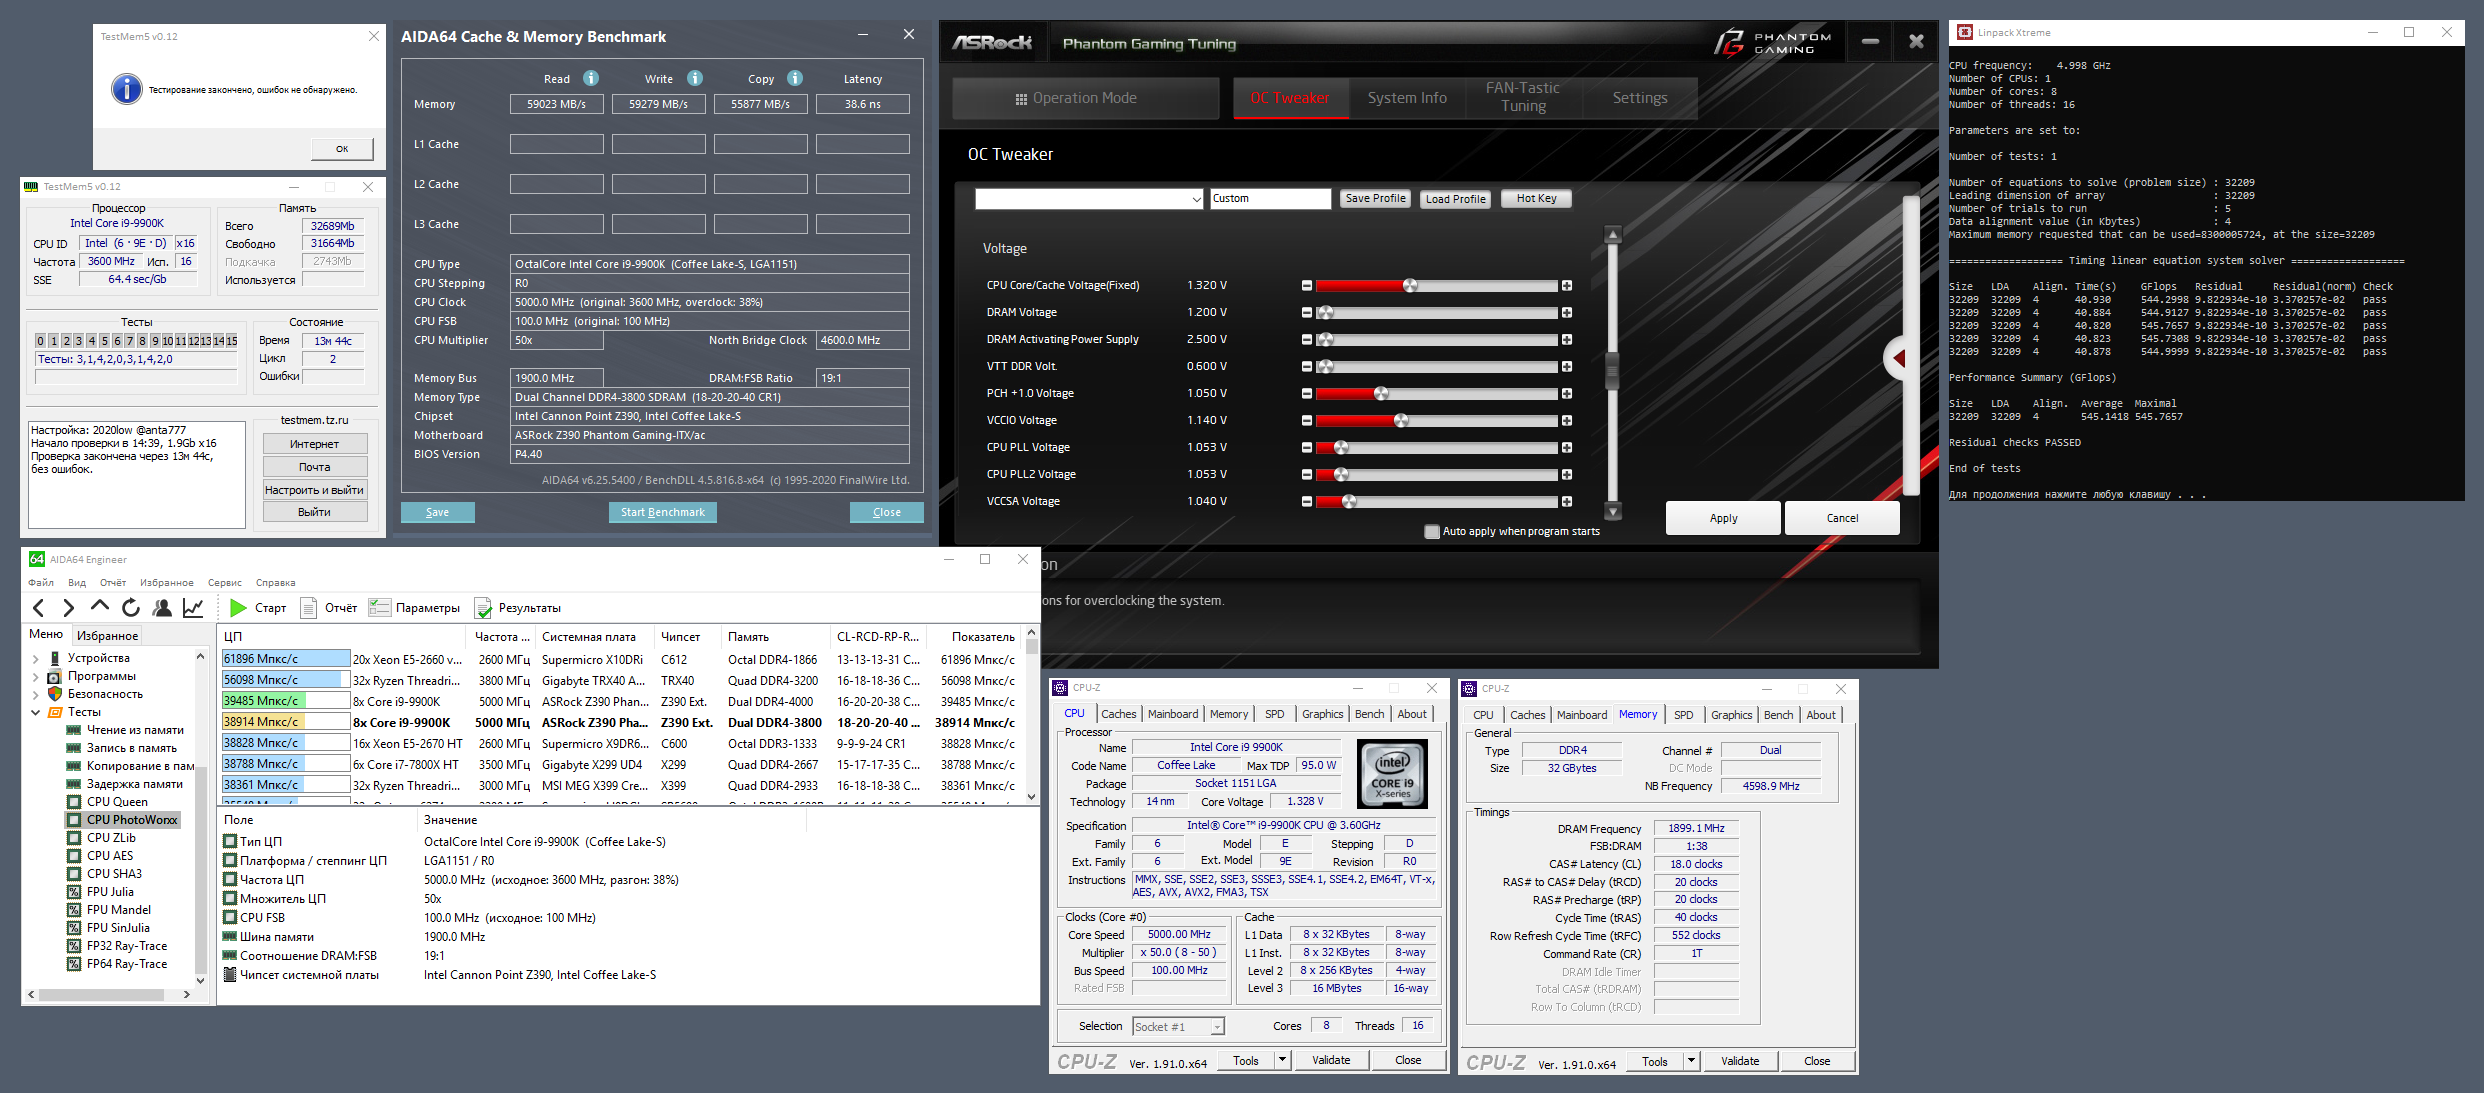
Task: Open the Результаты icon in AIDA64 toolbar
Action: coord(483,607)
